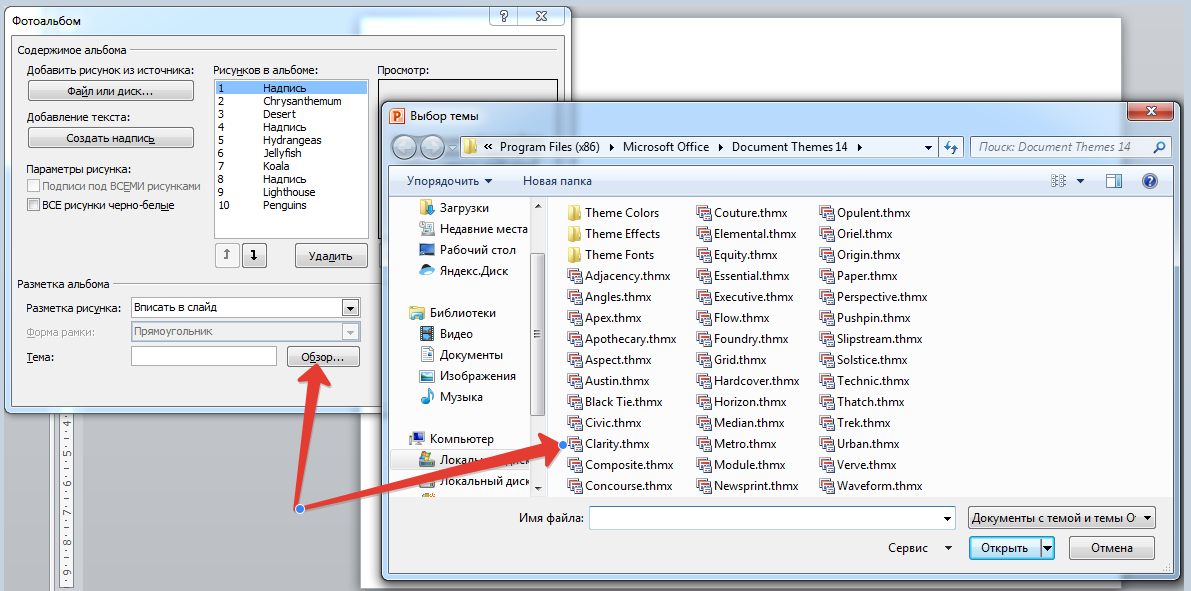Click the change view icon
Screen dimensions: 1191x591
(x=1059, y=181)
